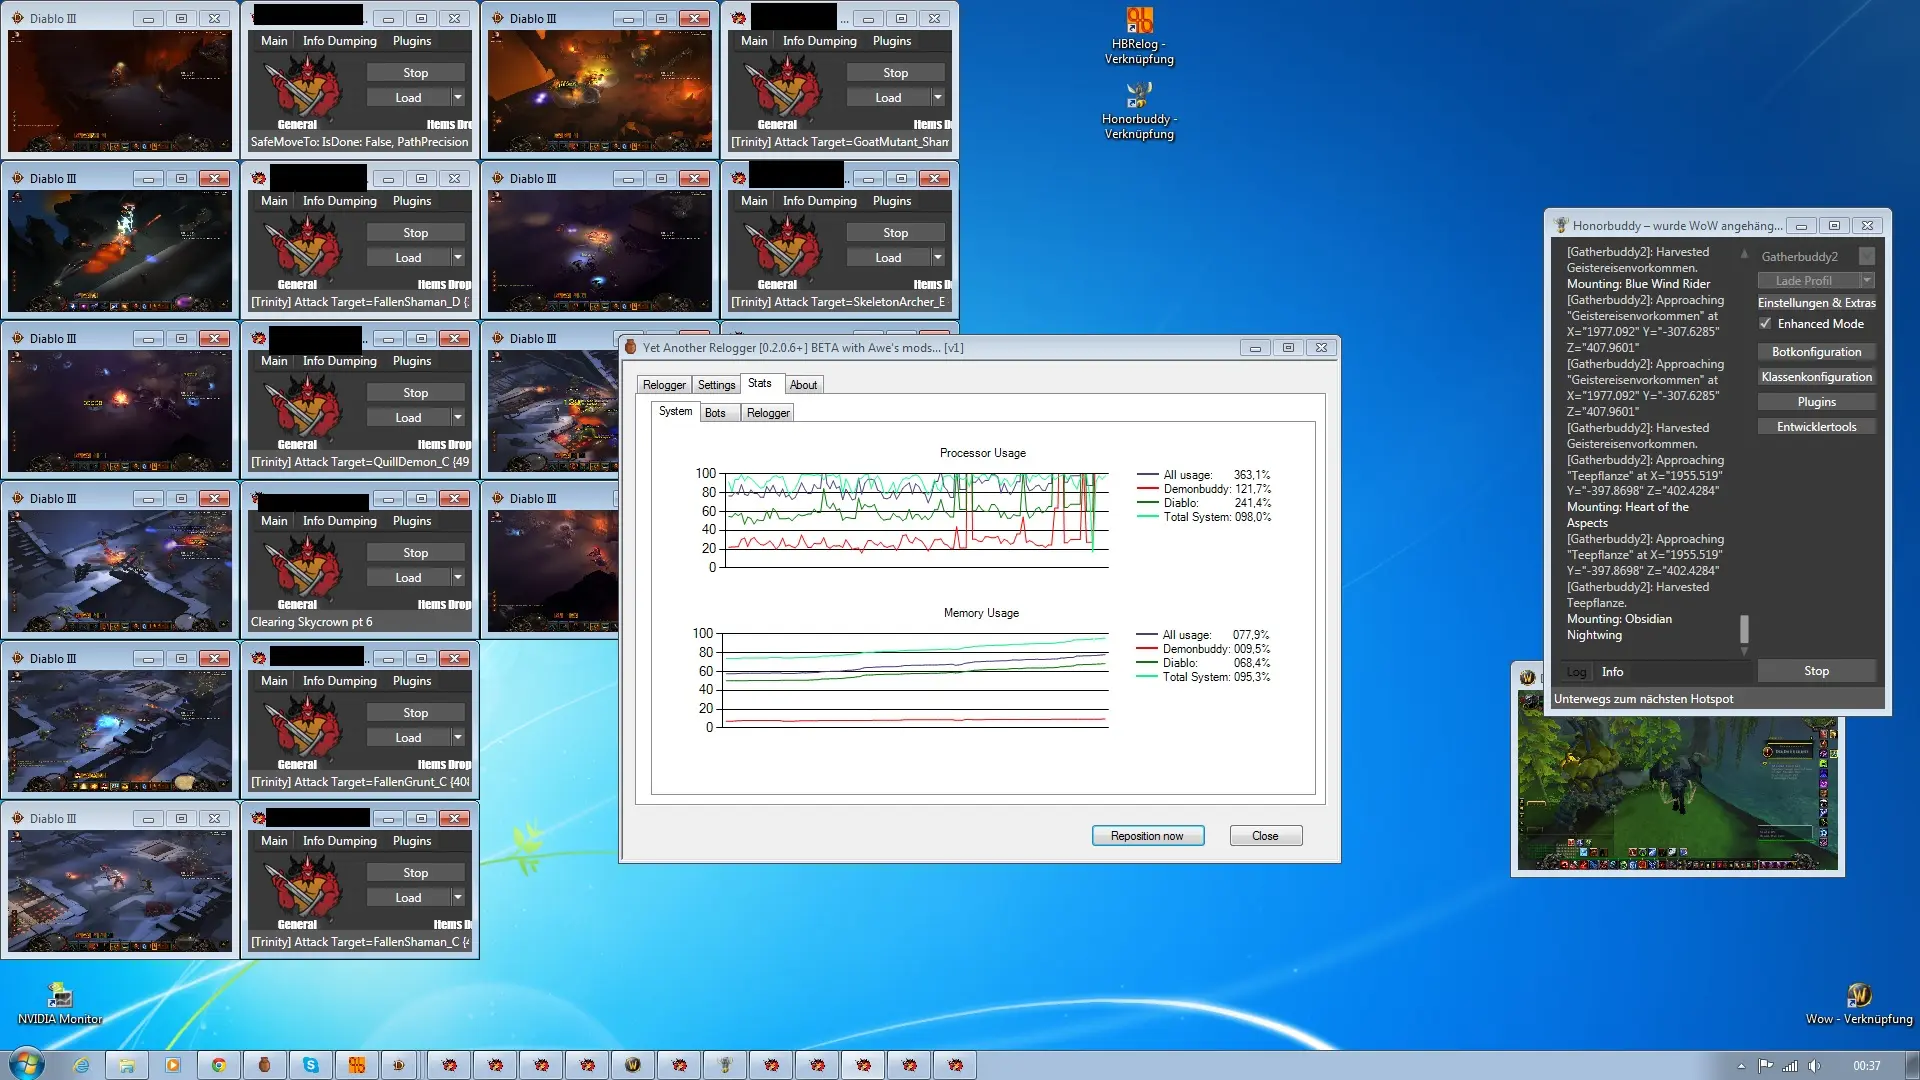The width and height of the screenshot is (1920, 1080).
Task: Open Plugins tab in GoatMutant_Shaman Demonbuddy window
Action: (892, 41)
